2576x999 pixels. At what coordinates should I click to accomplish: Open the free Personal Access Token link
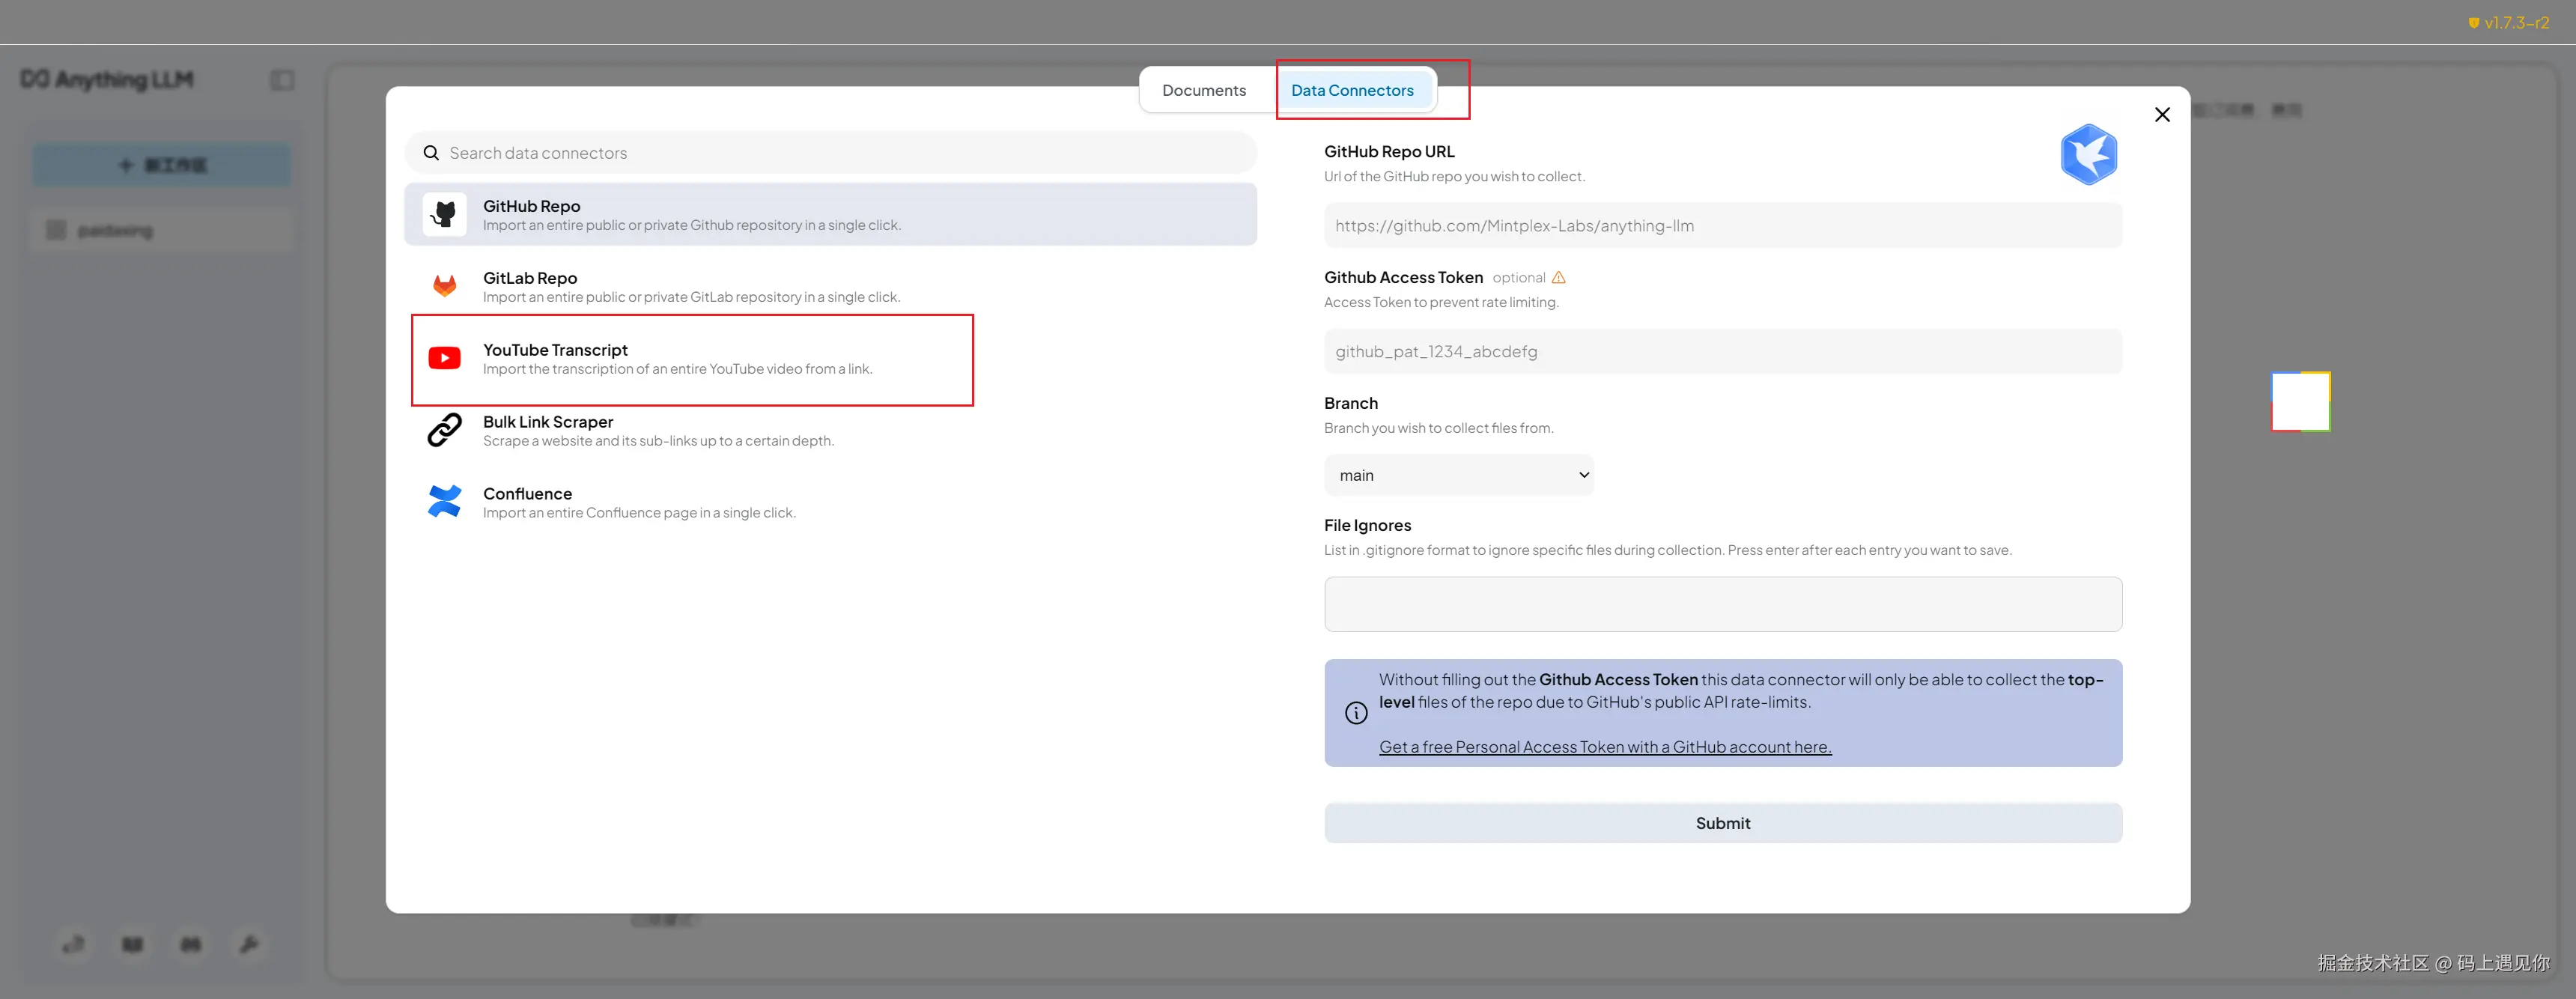pos(1604,747)
